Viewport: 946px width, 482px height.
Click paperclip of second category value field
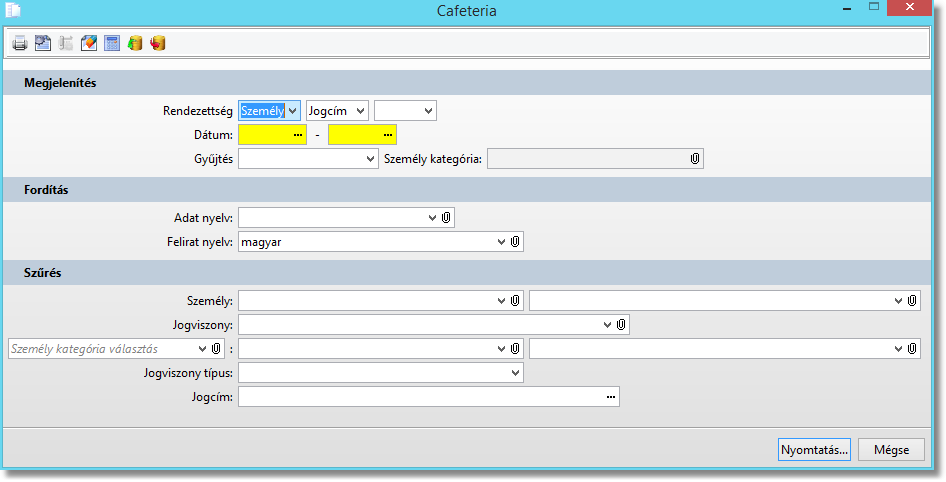tap(912, 349)
